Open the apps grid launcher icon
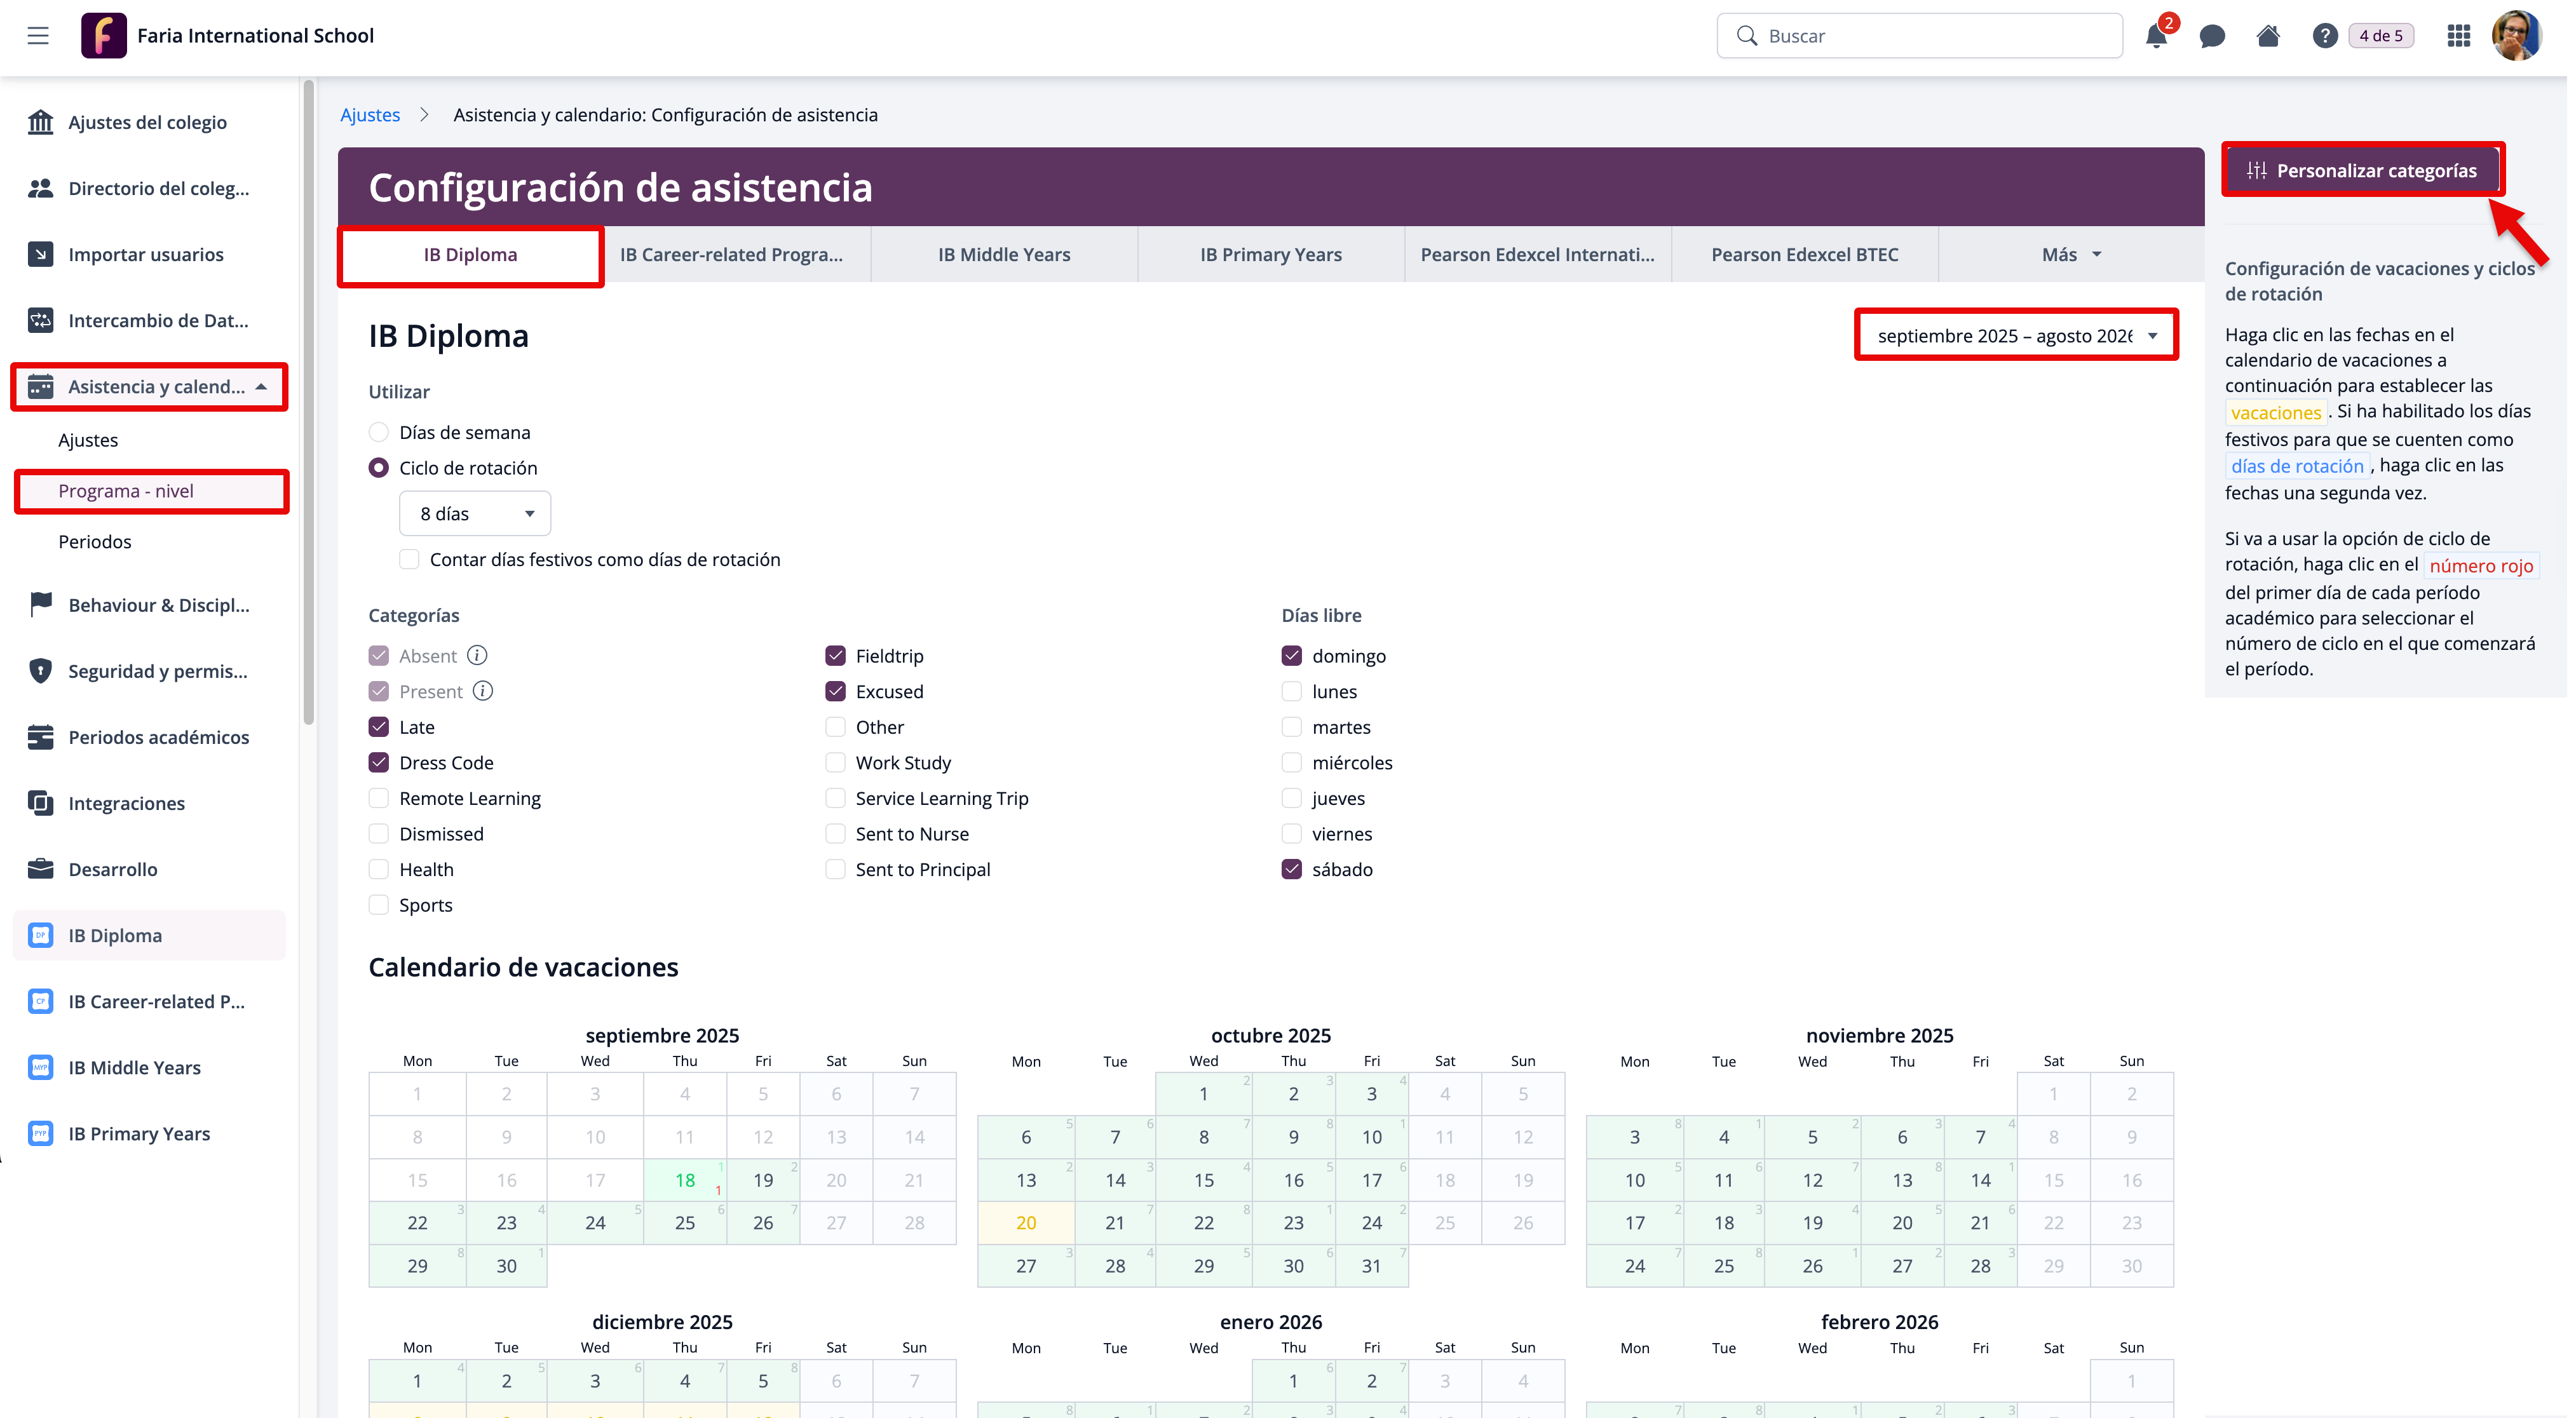 2459,37
